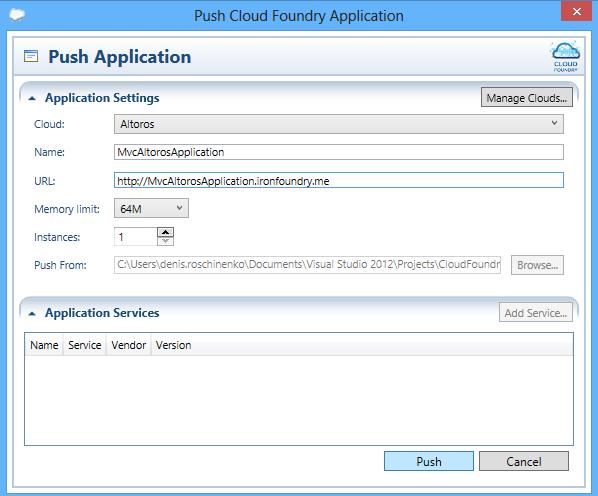Image resolution: width=598 pixels, height=496 pixels.
Task: Sort services by Name column header
Action: (44, 345)
